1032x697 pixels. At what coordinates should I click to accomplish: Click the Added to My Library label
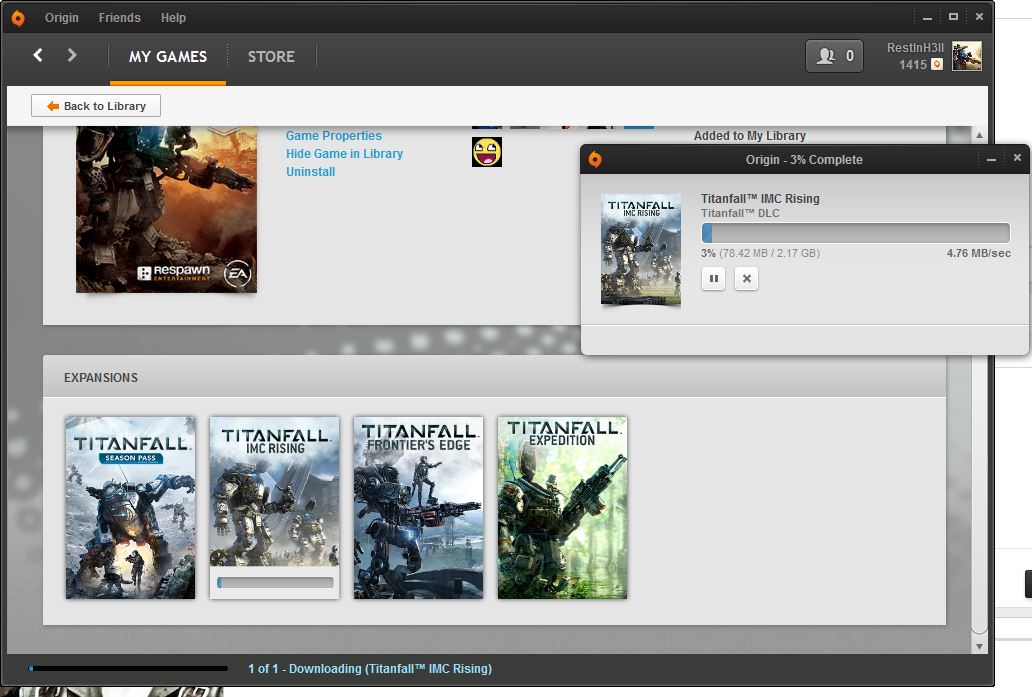[x=750, y=136]
